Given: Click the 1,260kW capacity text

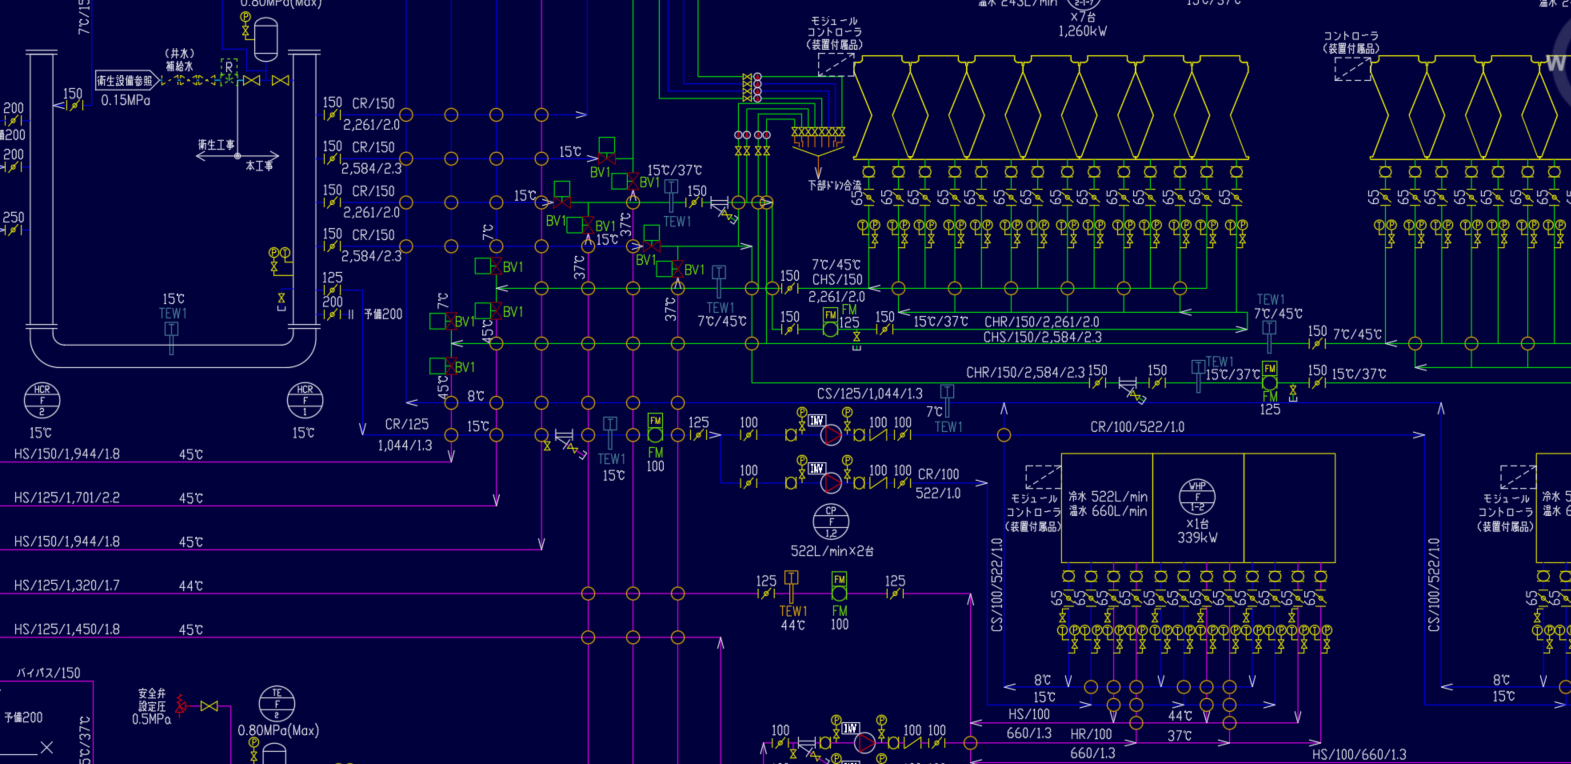Looking at the screenshot, I should click(1083, 32).
